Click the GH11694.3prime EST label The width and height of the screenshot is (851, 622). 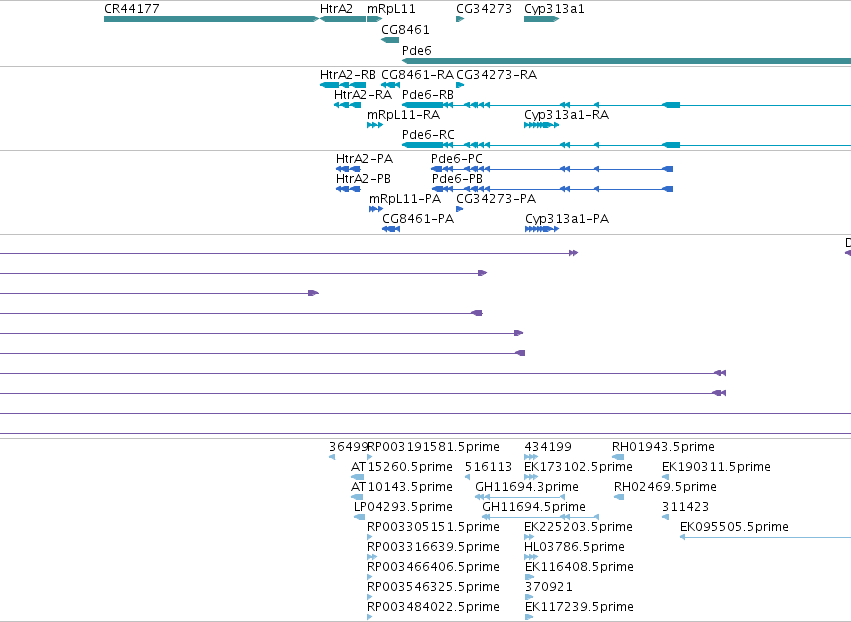(526, 487)
